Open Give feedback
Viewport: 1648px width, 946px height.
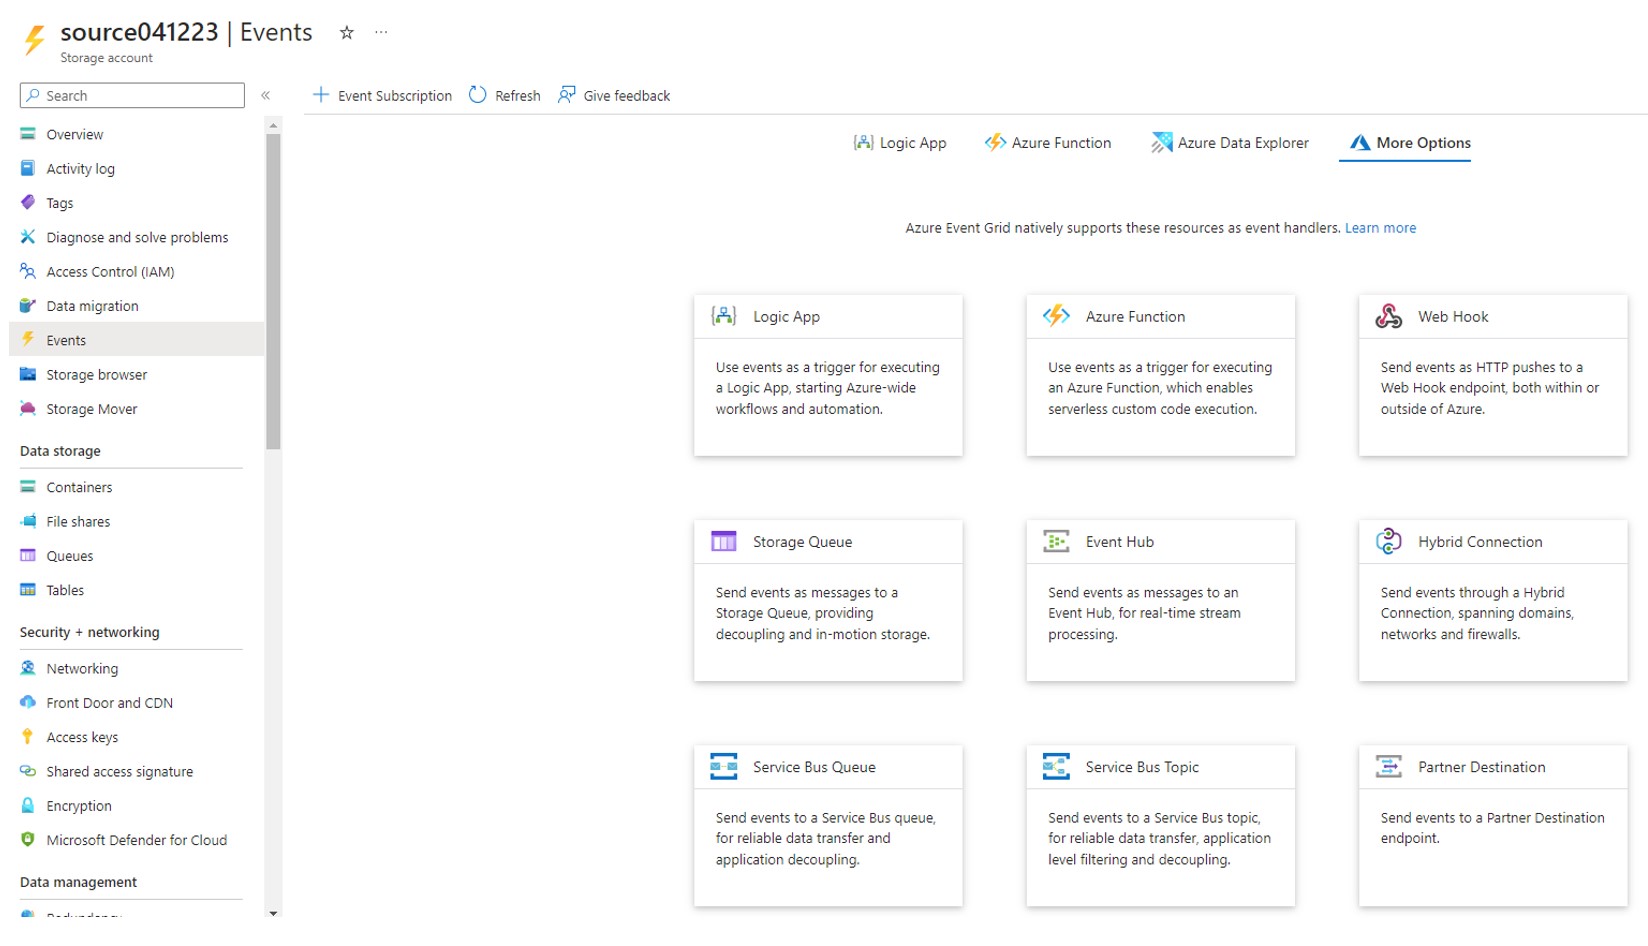coord(614,96)
